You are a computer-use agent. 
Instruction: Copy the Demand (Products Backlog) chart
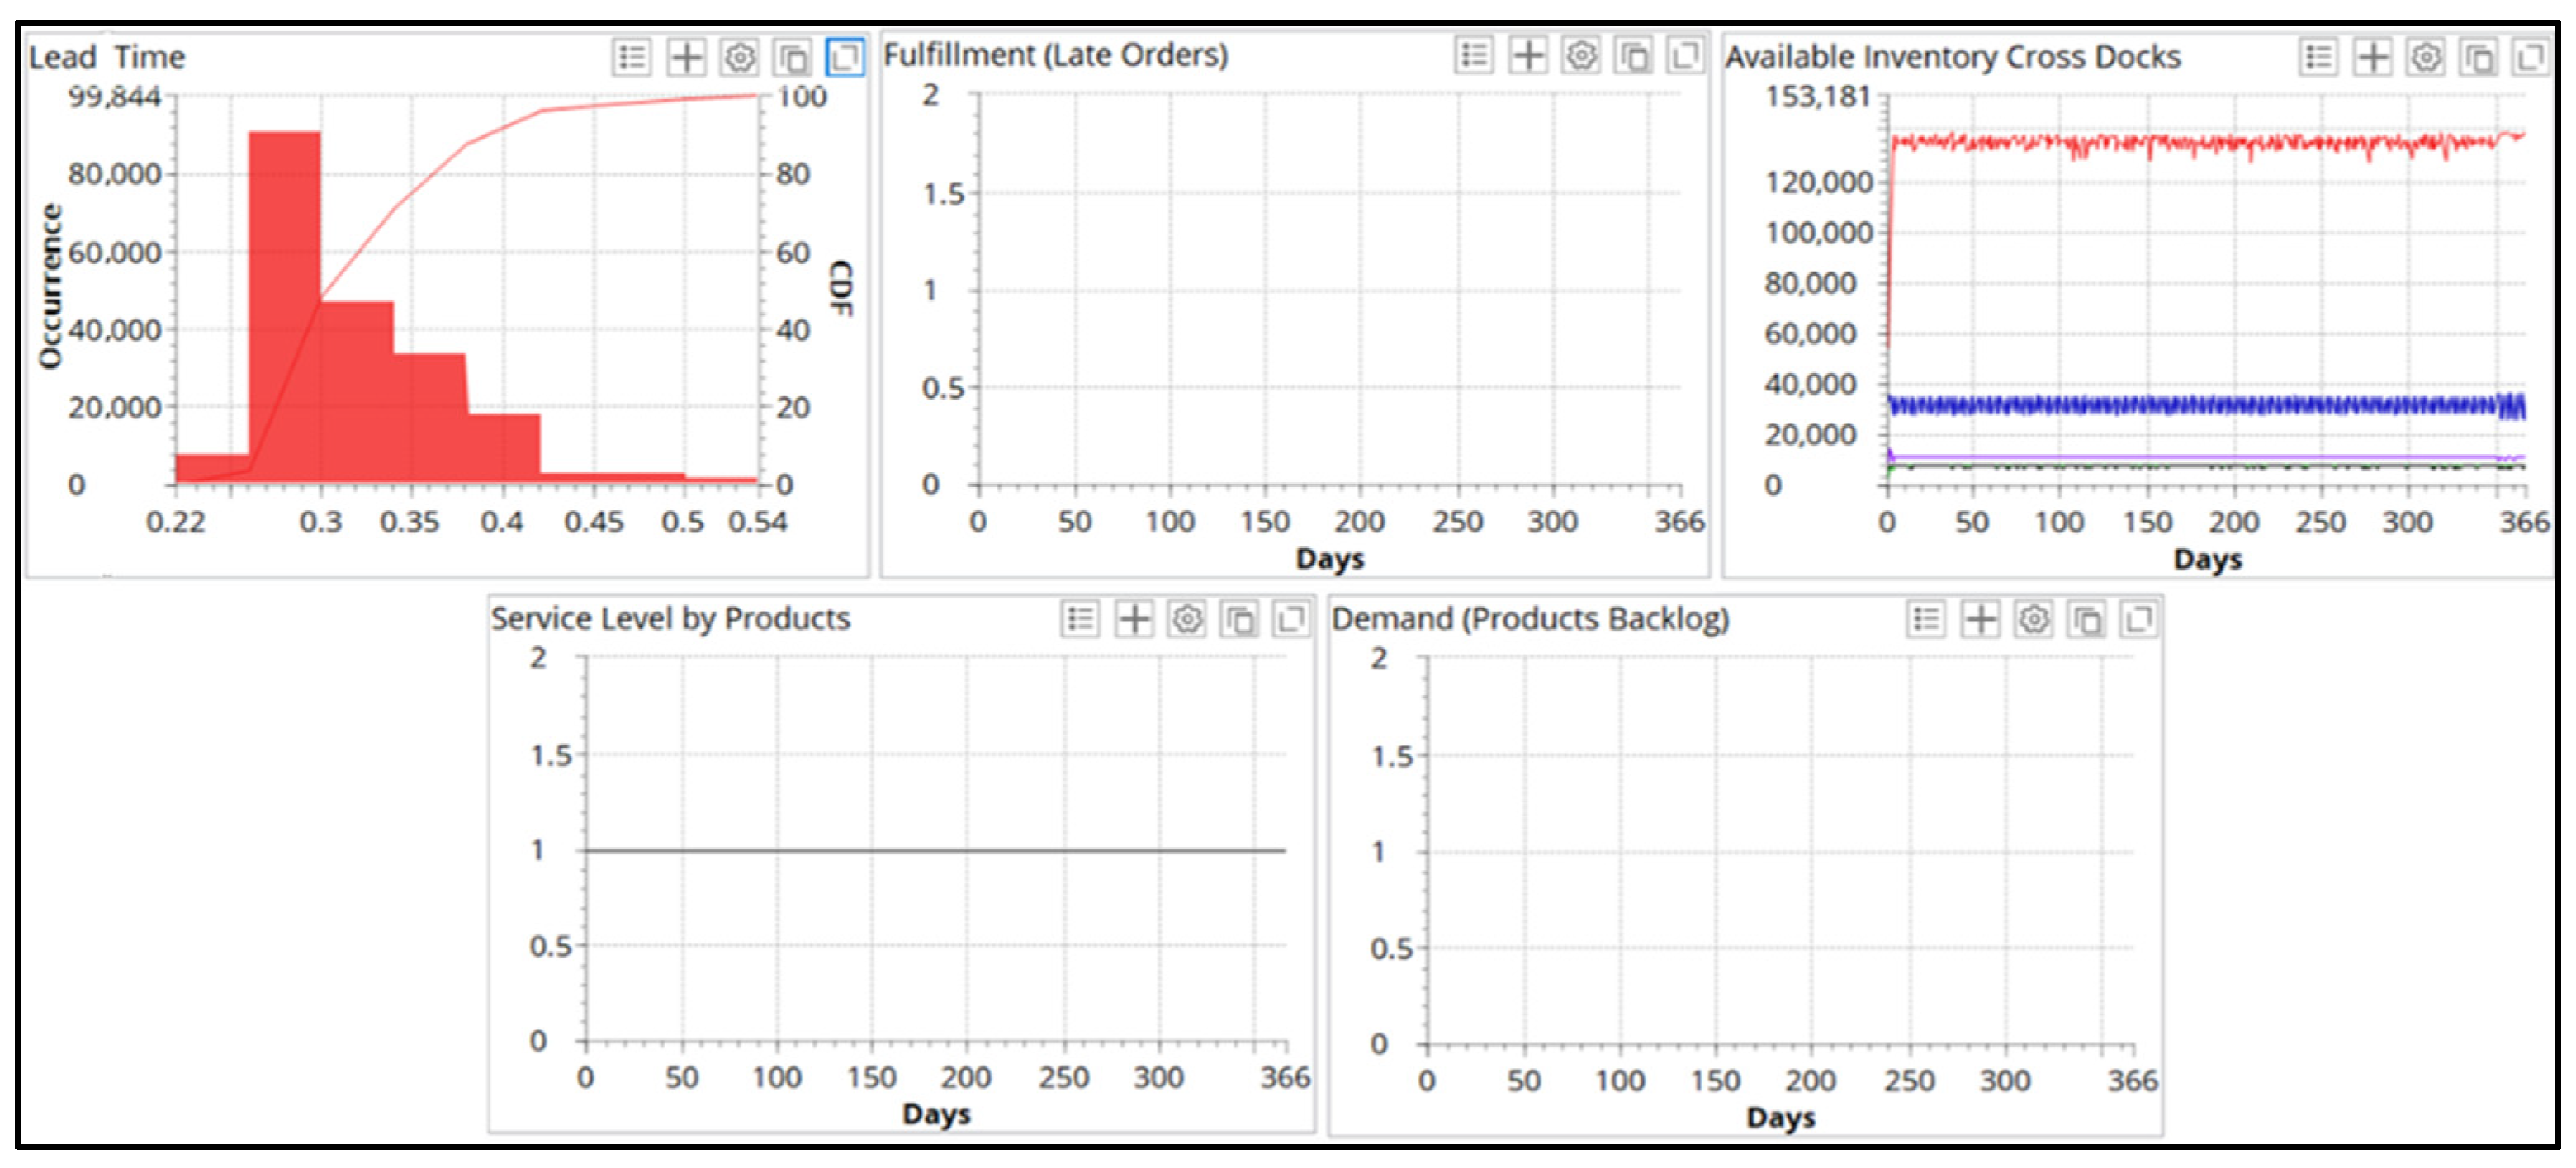(x=2086, y=620)
